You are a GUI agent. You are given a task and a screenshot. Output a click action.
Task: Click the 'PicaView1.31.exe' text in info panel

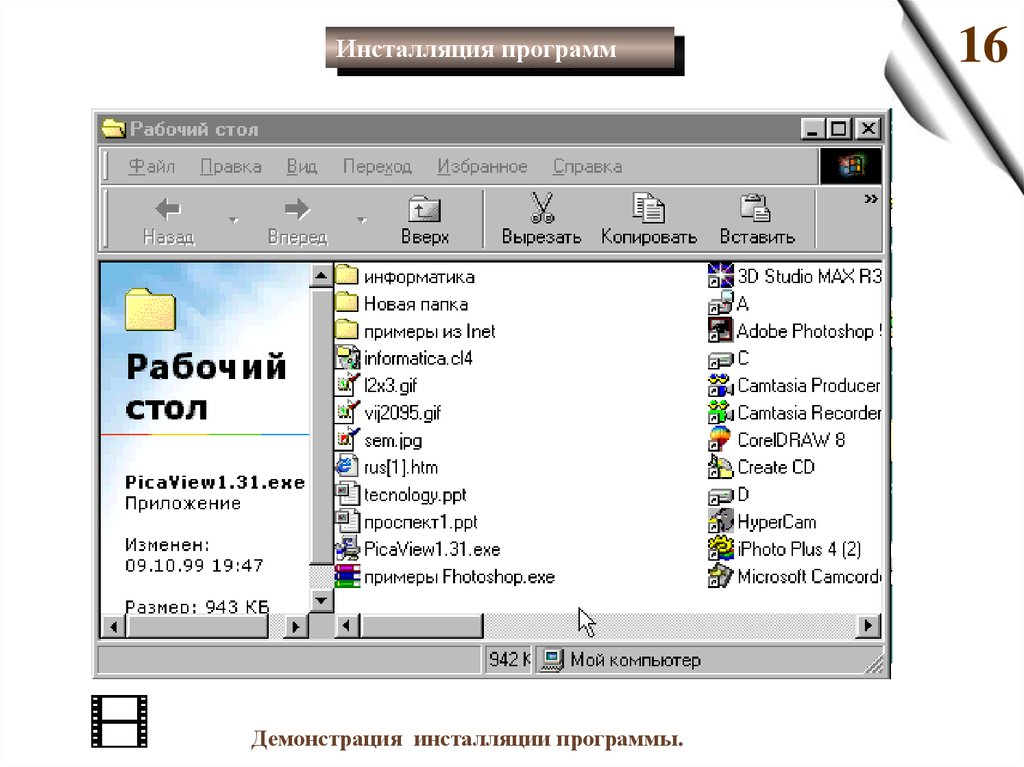(215, 483)
